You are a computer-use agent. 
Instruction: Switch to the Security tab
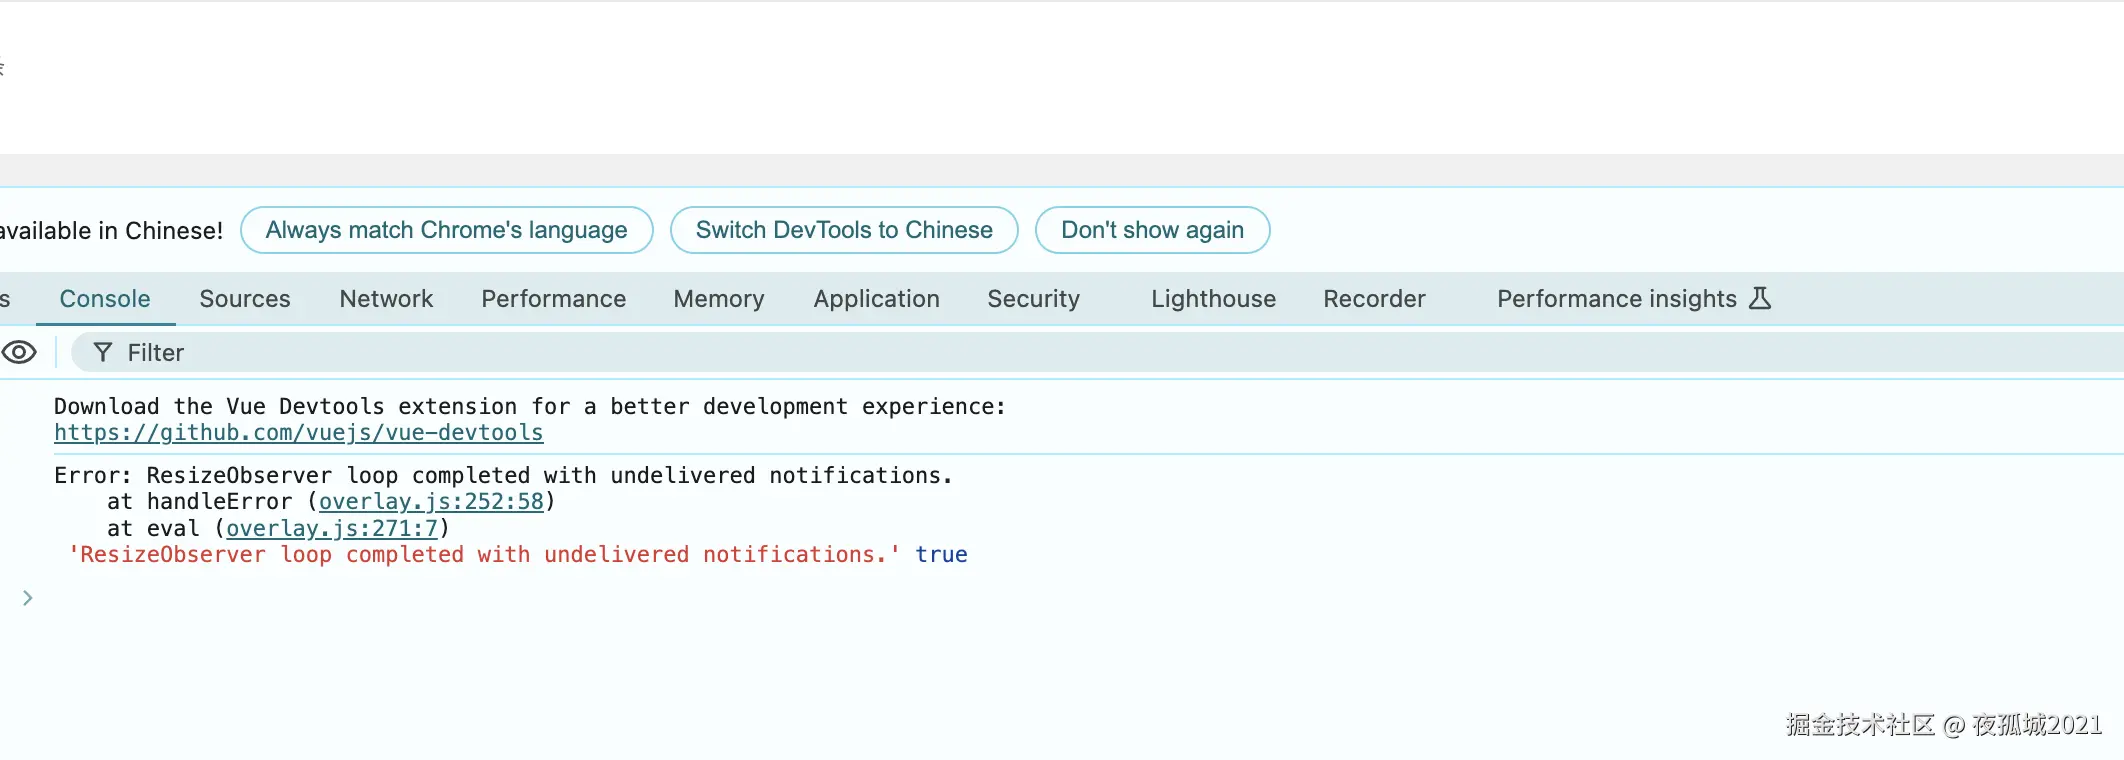point(1033,299)
